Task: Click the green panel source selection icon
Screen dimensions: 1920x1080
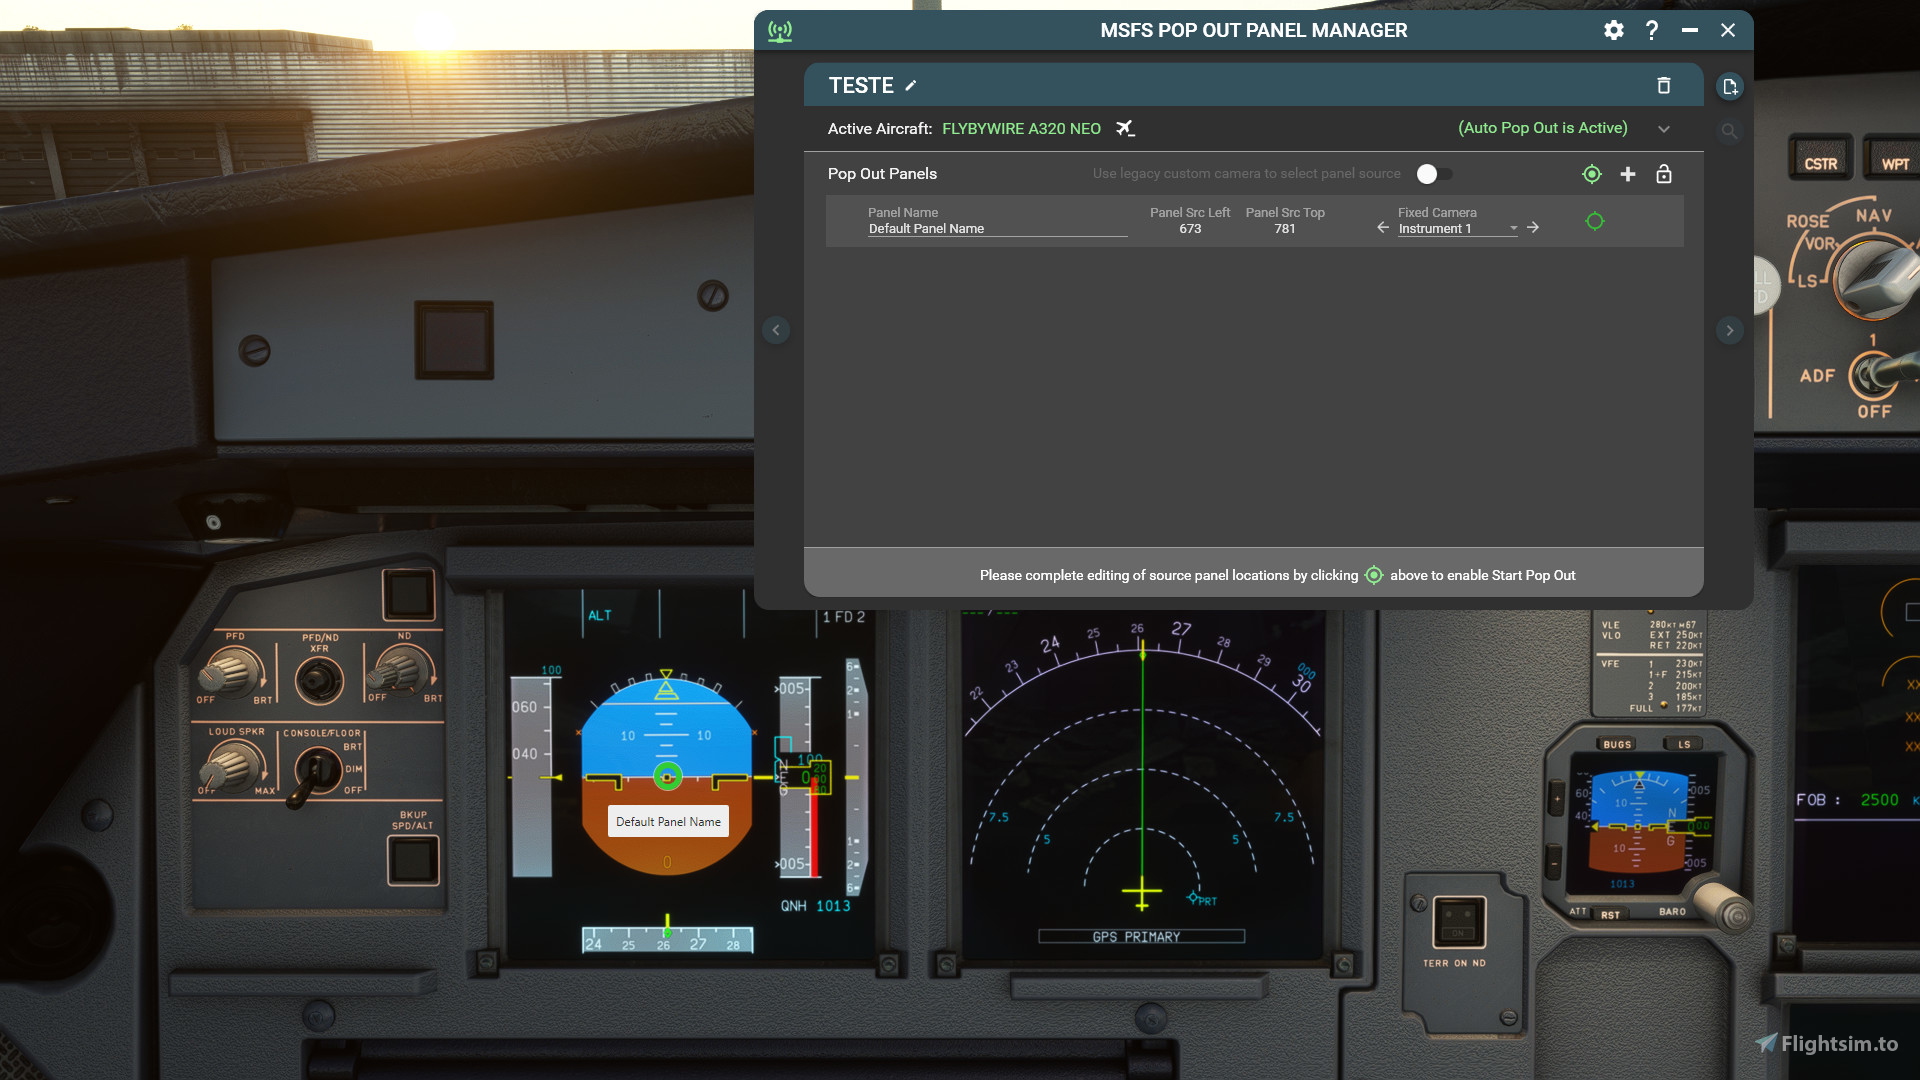Action: coord(1592,174)
